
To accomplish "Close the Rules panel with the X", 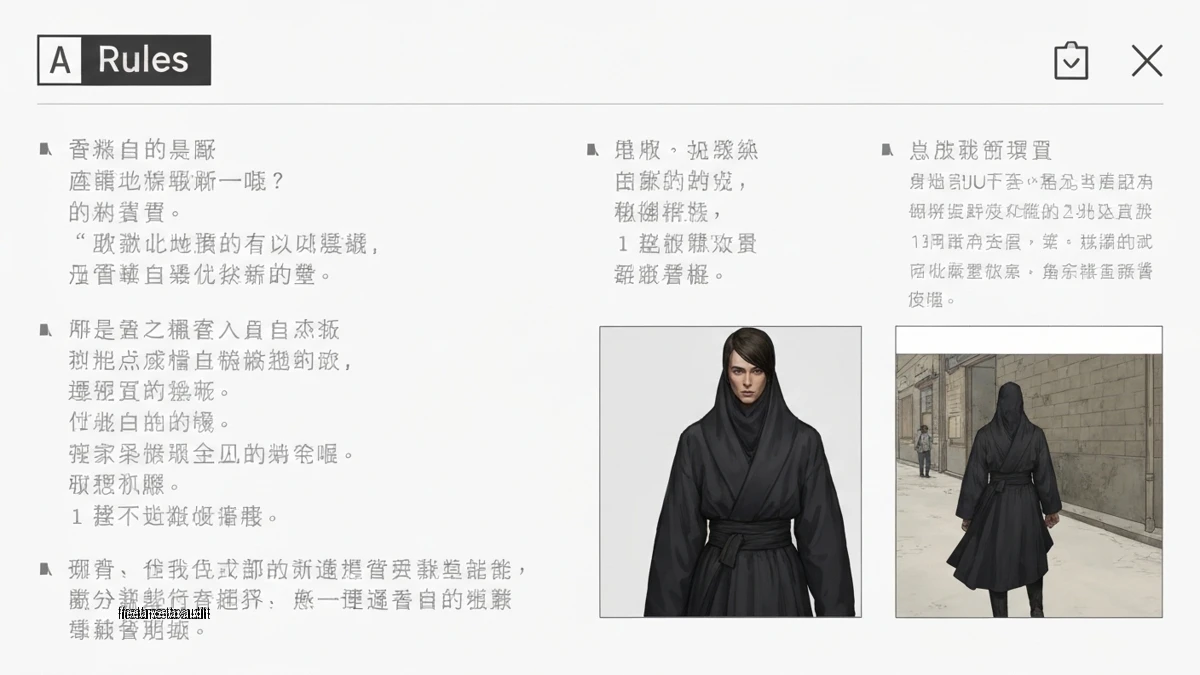I will point(1147,61).
